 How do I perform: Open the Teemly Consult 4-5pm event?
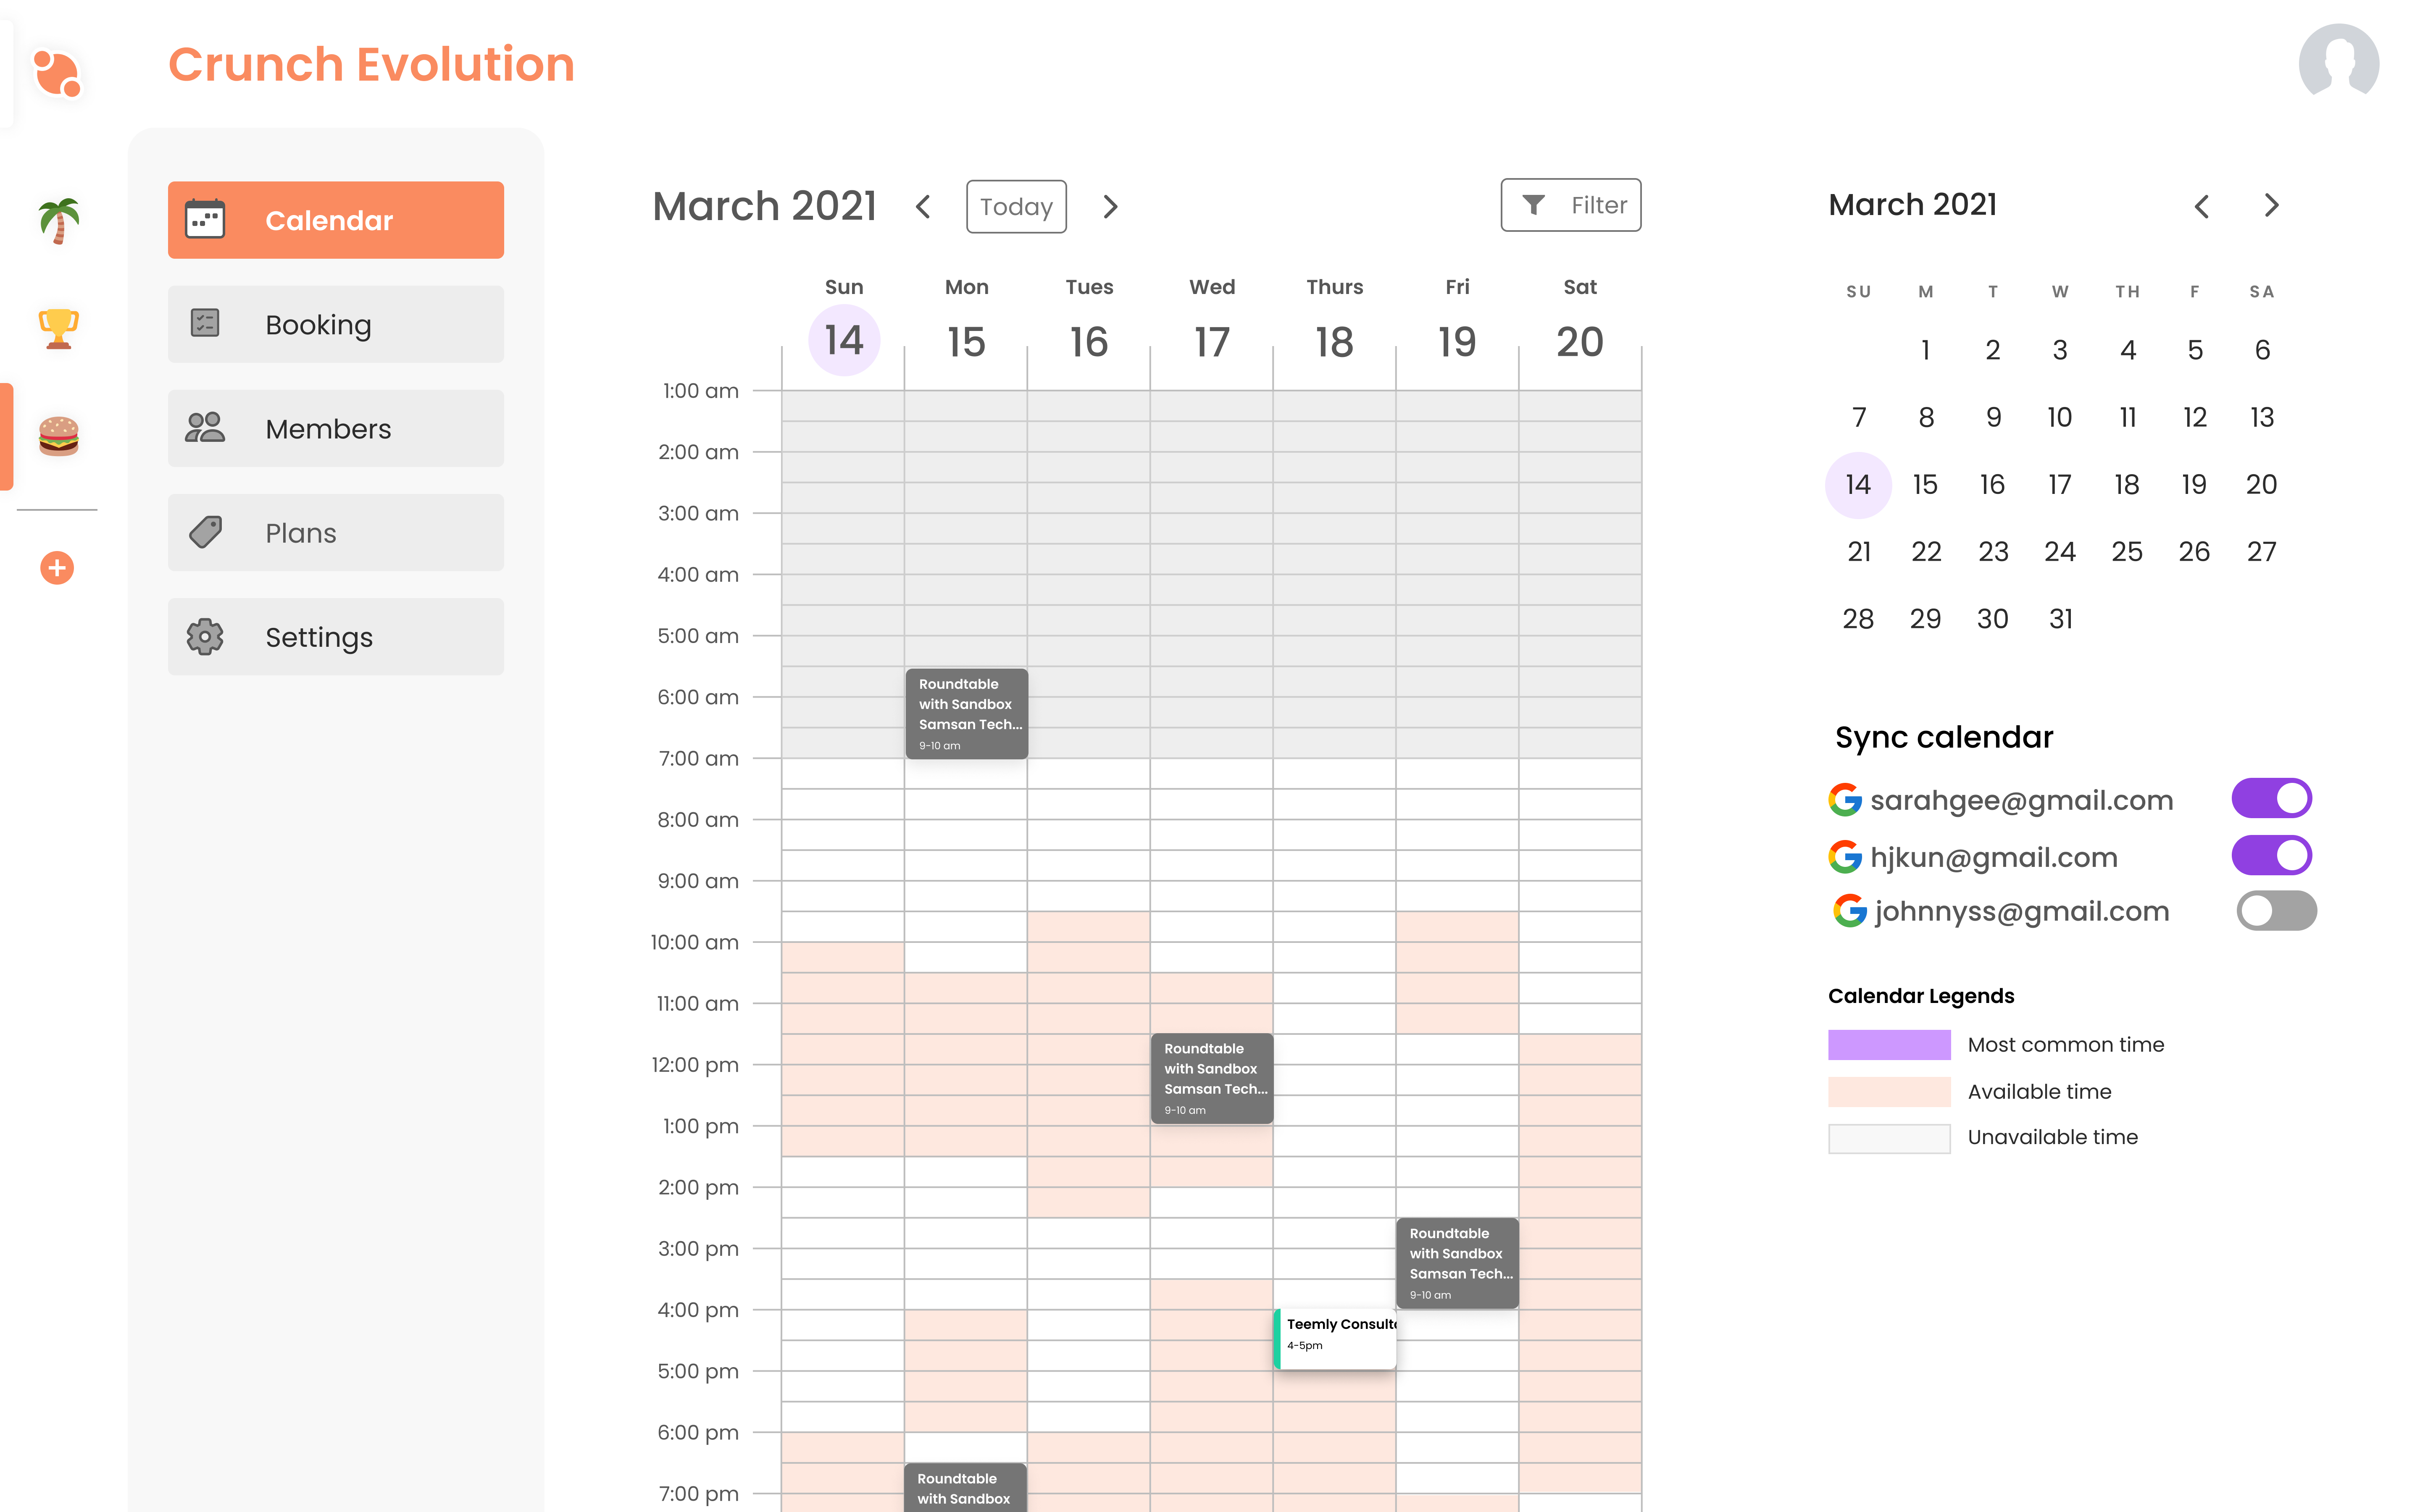click(1336, 1337)
